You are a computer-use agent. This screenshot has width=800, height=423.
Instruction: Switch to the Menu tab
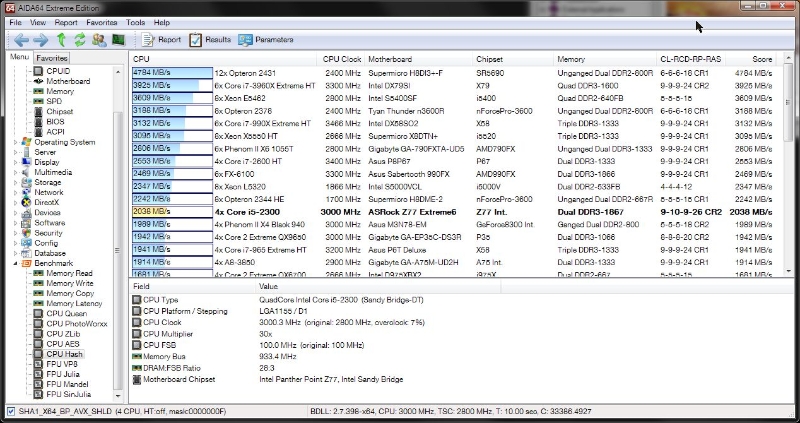19,57
